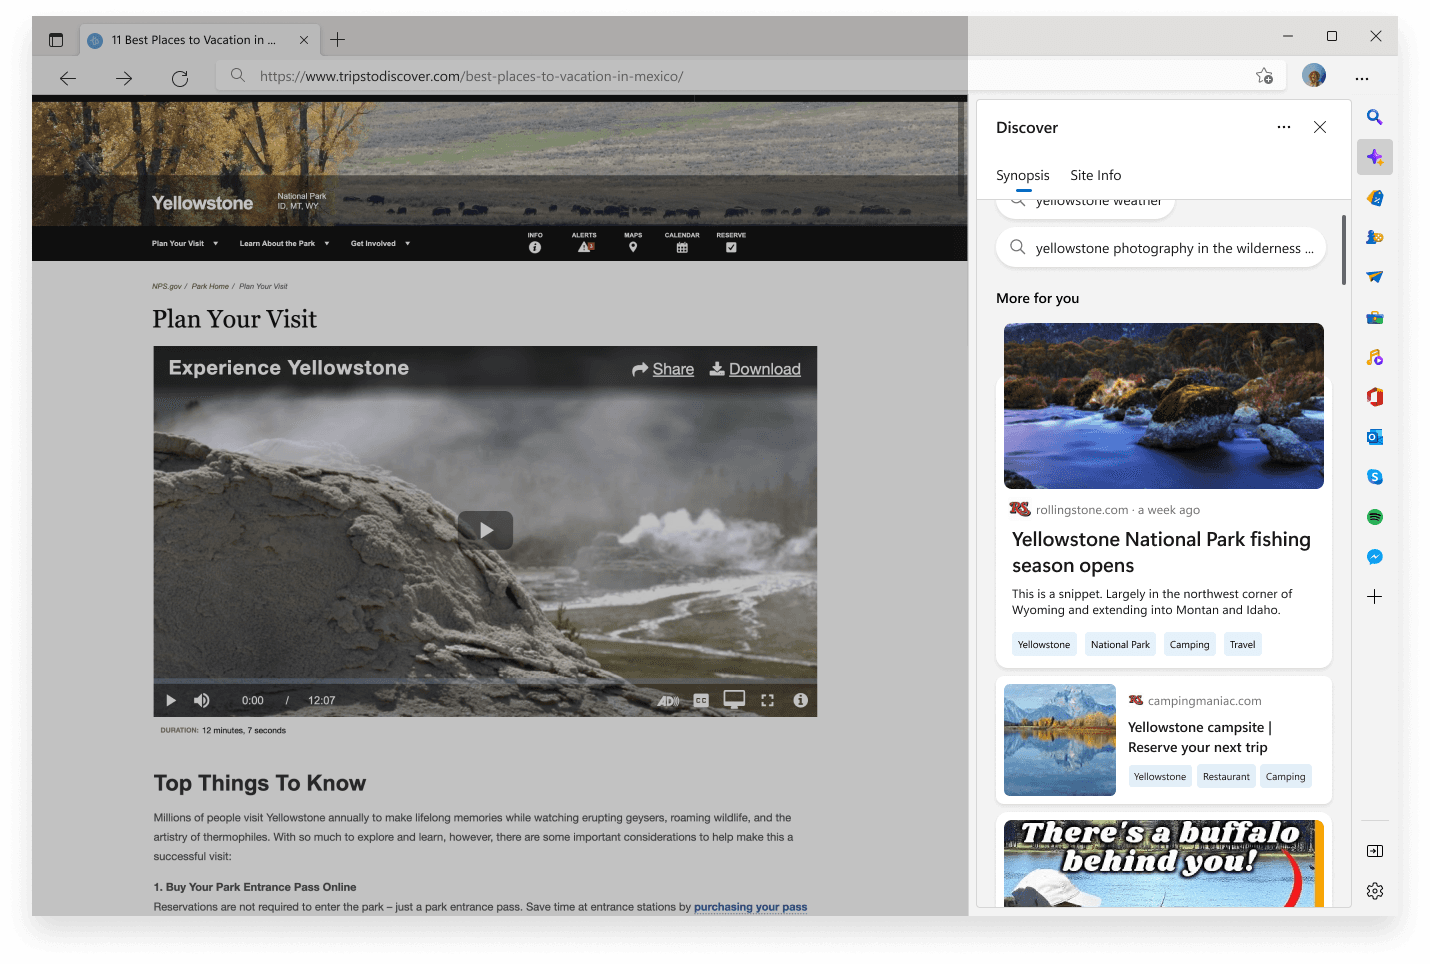Close the 11 Best Places tab
This screenshot has height=964, width=1430.
[x=304, y=40]
